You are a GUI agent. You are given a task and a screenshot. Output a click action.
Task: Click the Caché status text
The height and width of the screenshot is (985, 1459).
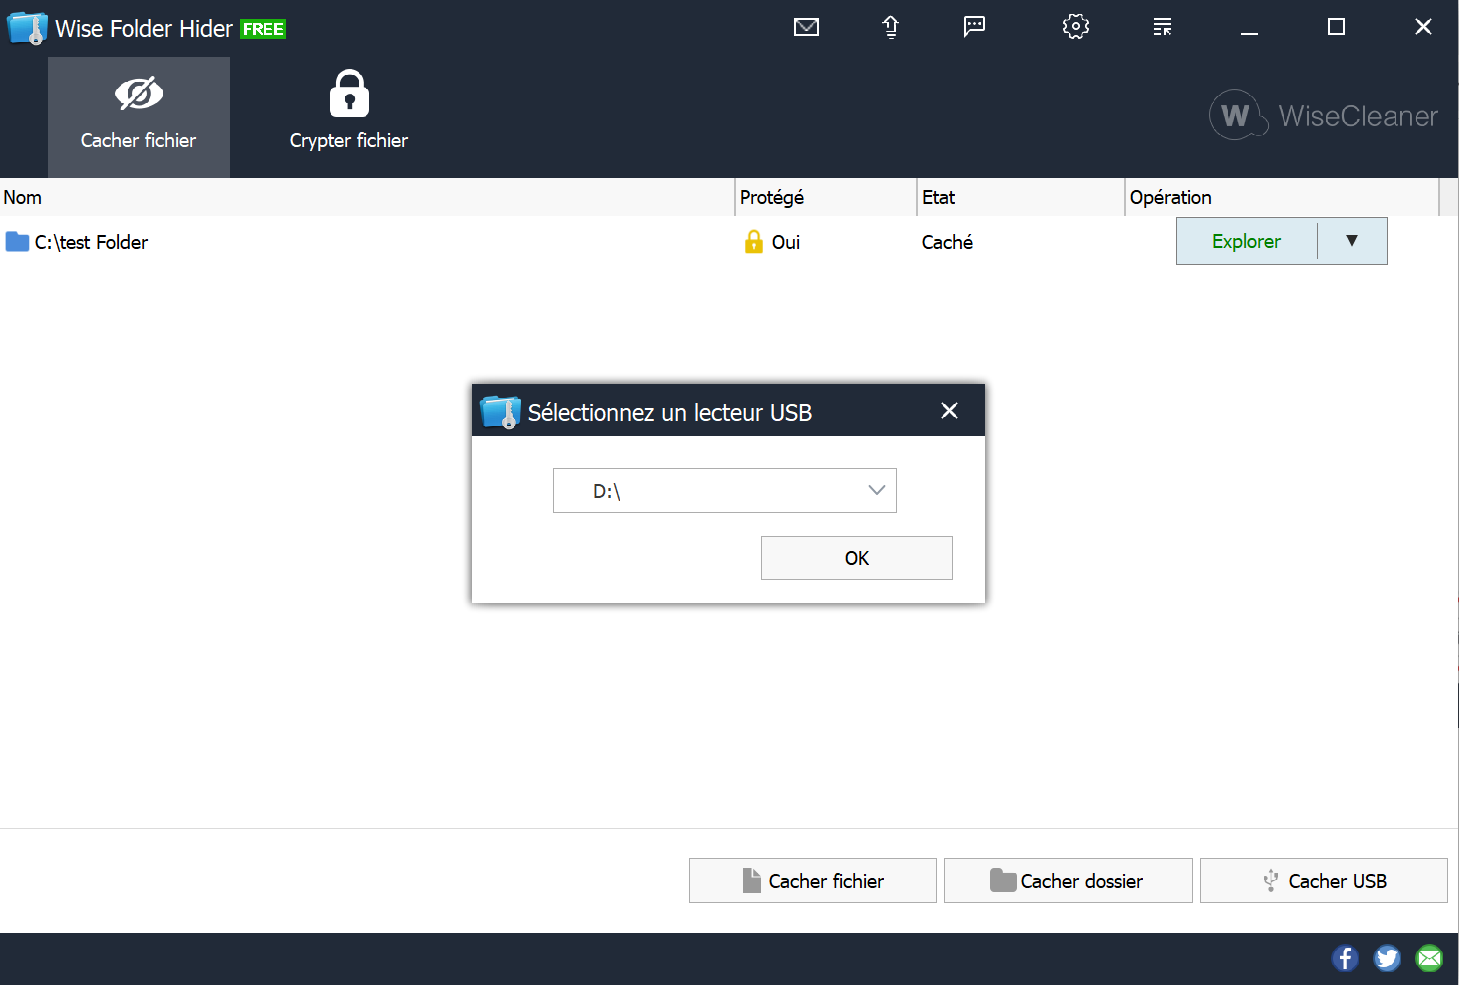coord(947,242)
